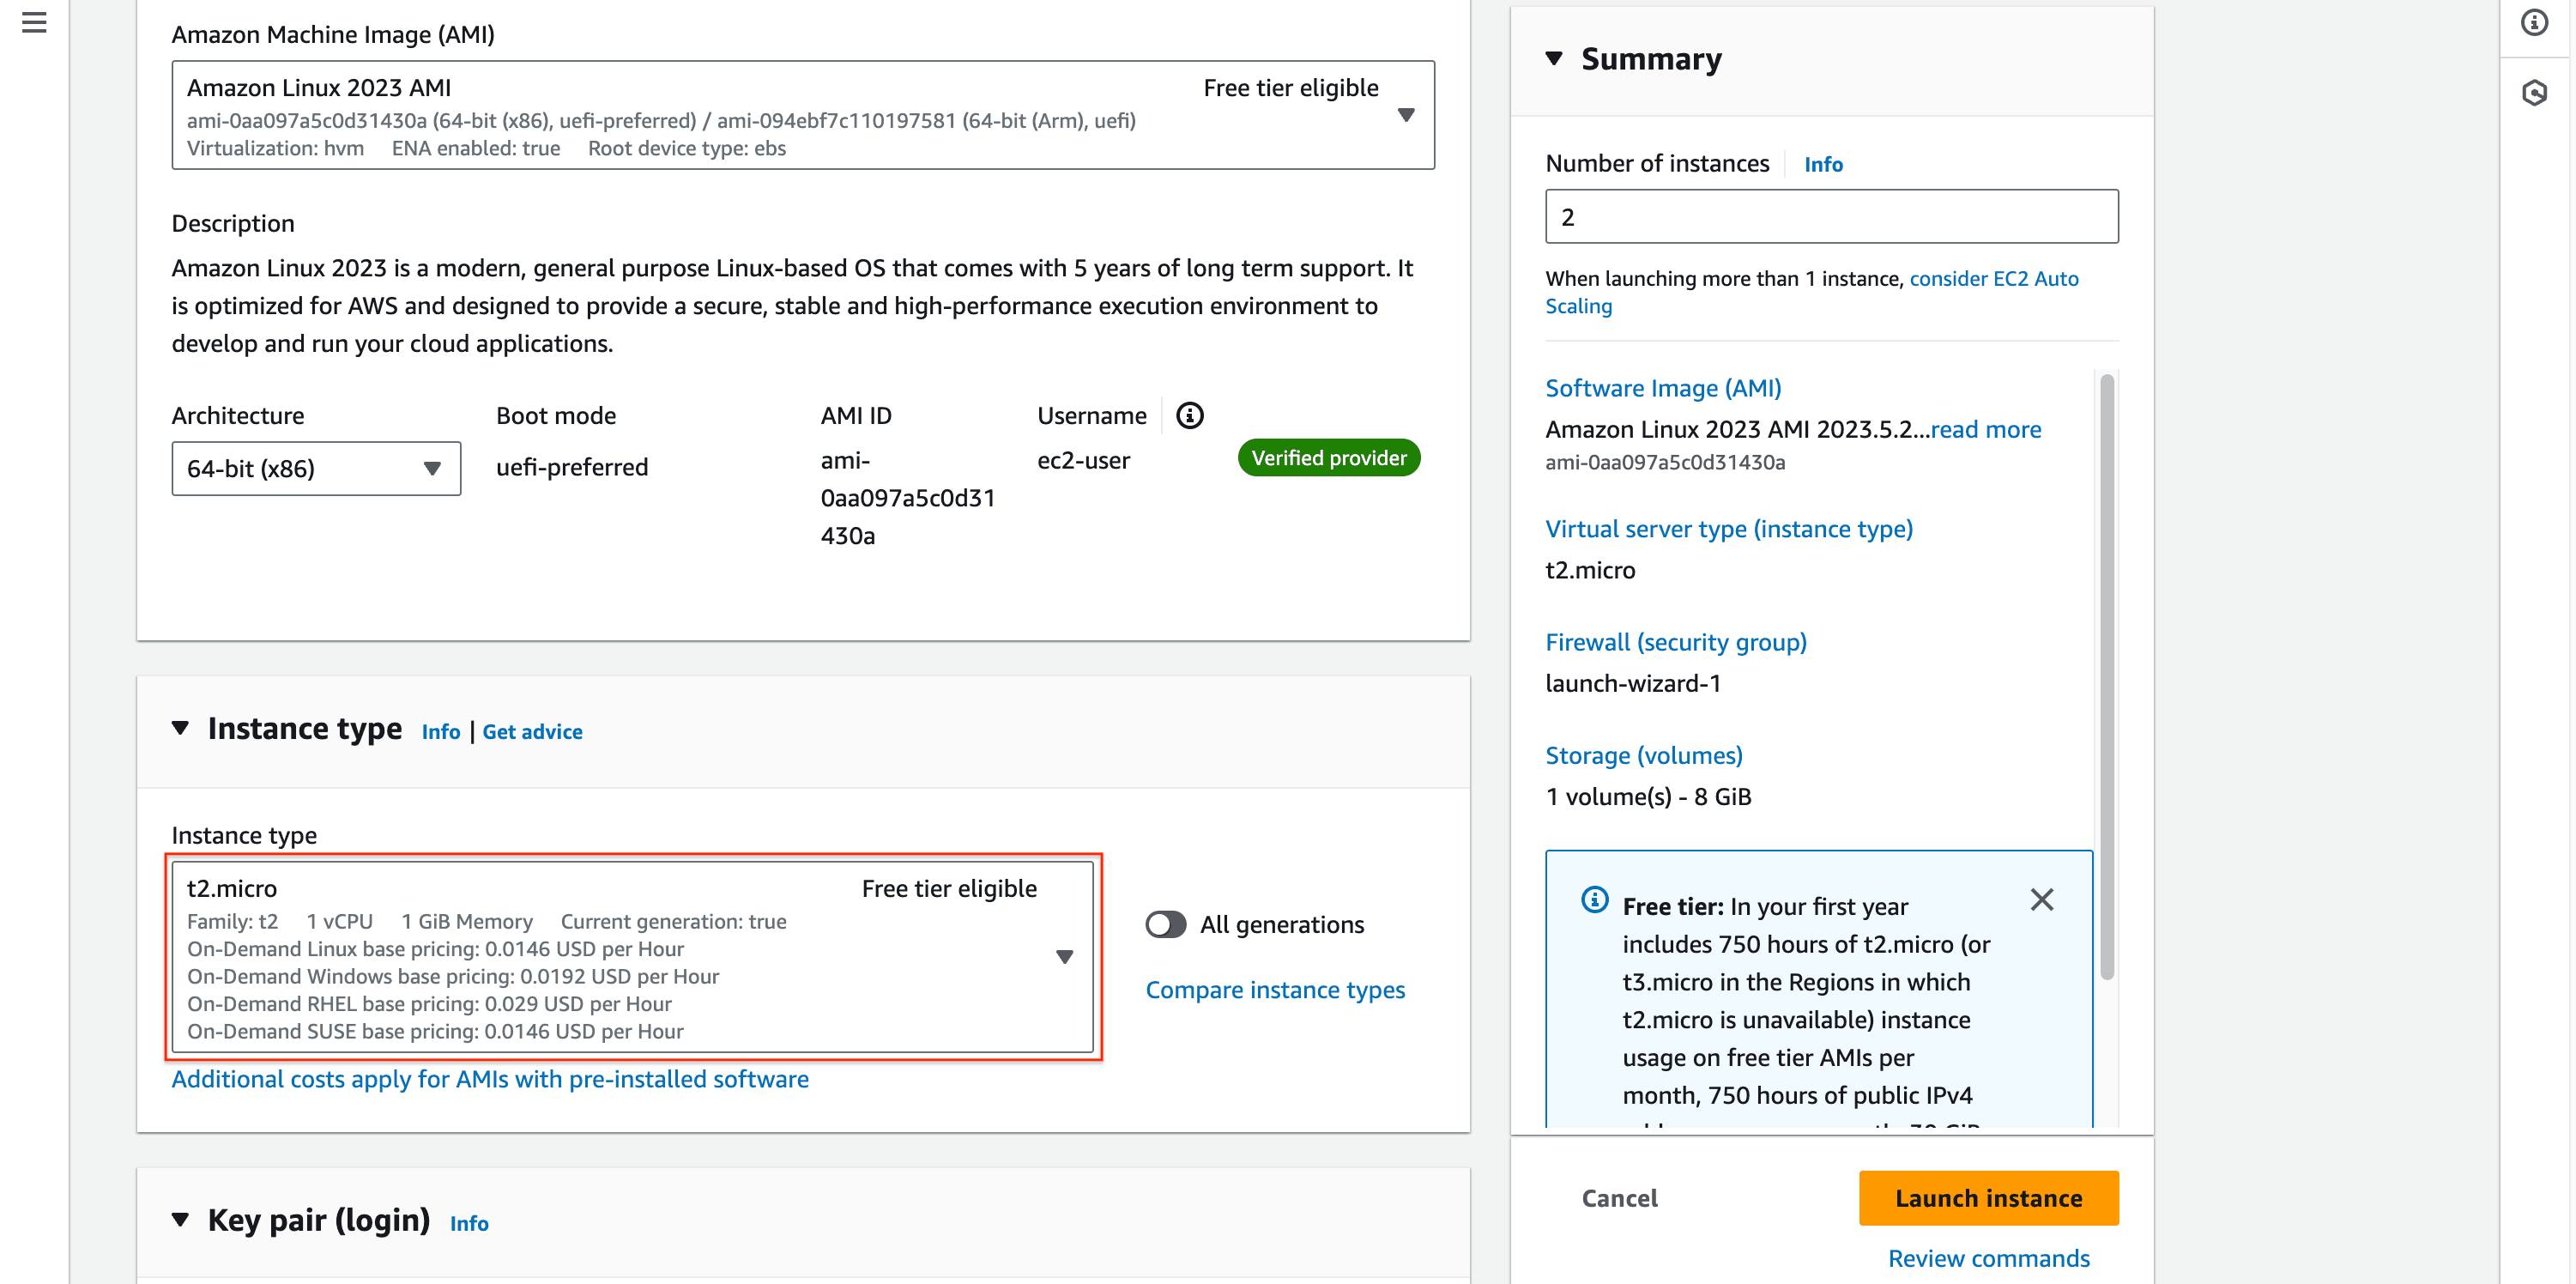2576x1284 pixels.
Task: Click the hexagon icon in the right sidebar
Action: click(2533, 93)
